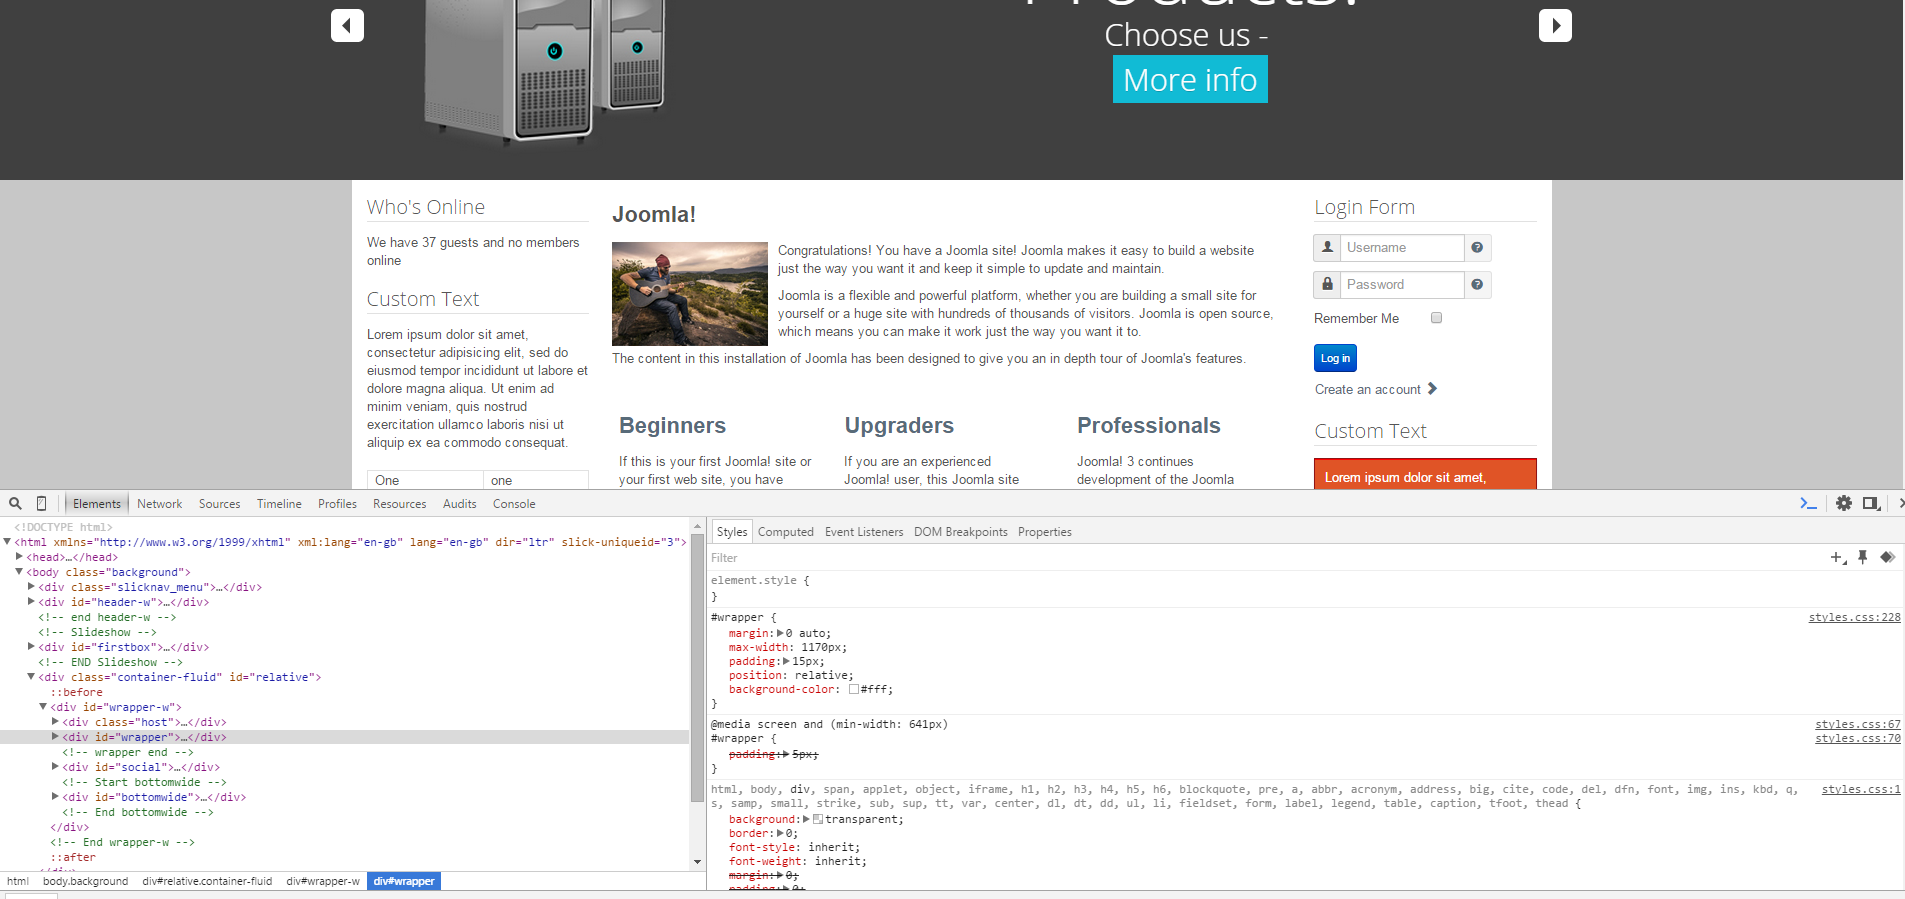The image size is (1905, 899).
Task: Select div#relative.container-fluid breadcrumb
Action: click(x=207, y=881)
